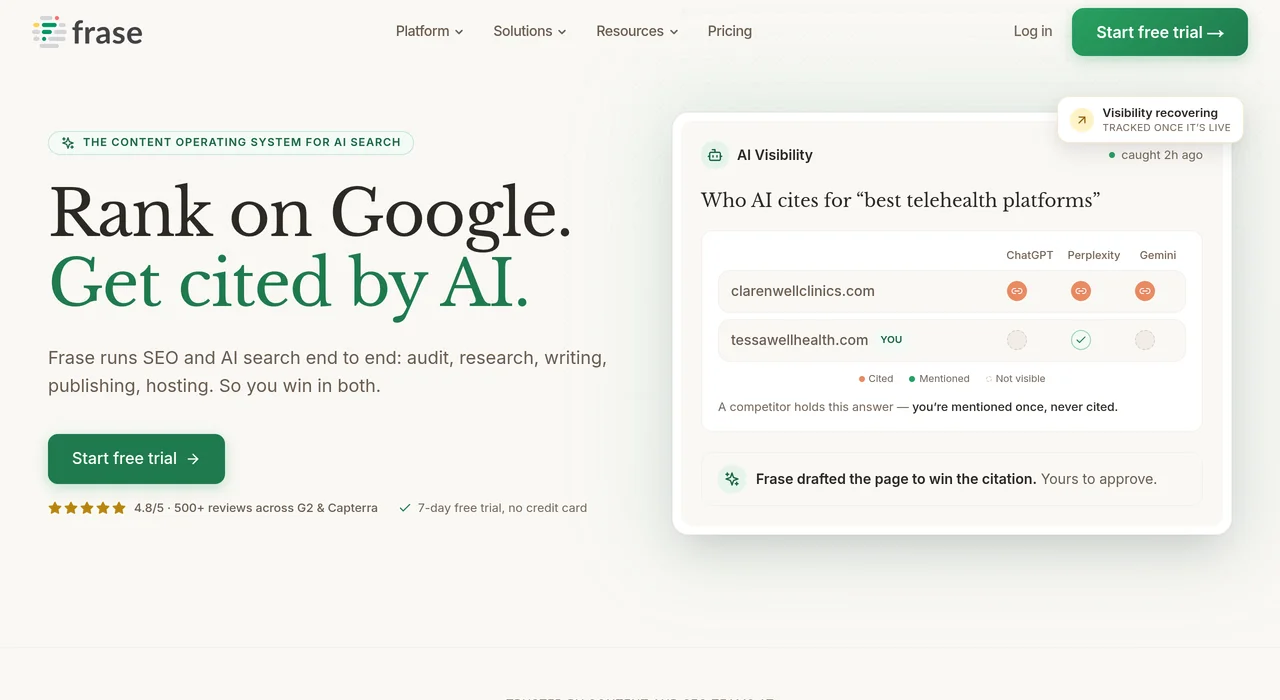This screenshot has height=700, width=1280.
Task: Click the Resources chevron arrow
Action: (674, 32)
